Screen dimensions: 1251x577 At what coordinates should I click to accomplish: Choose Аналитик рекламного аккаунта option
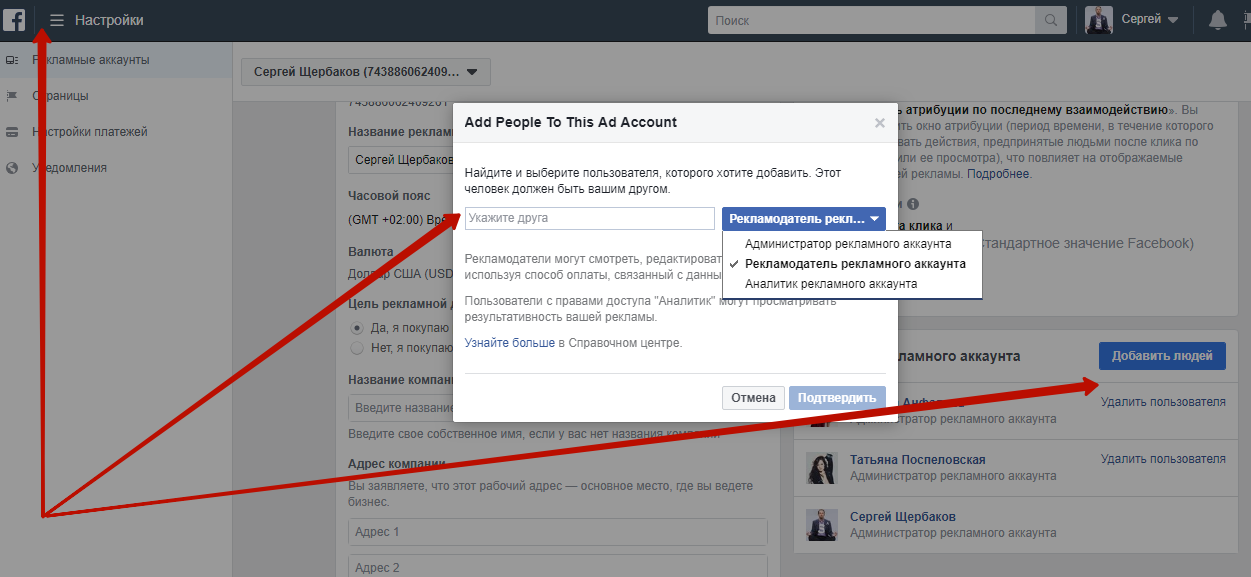click(831, 284)
